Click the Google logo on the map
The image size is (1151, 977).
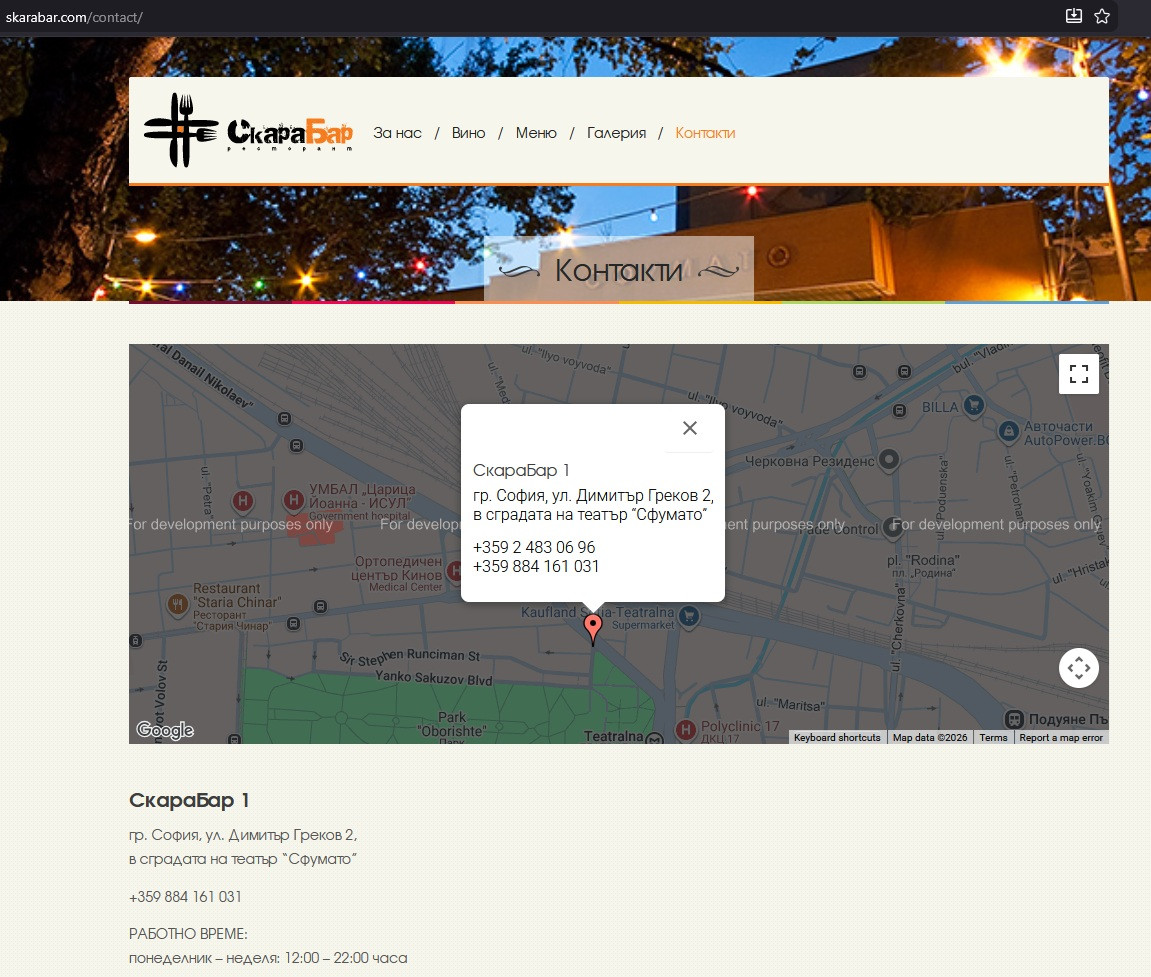point(165,730)
